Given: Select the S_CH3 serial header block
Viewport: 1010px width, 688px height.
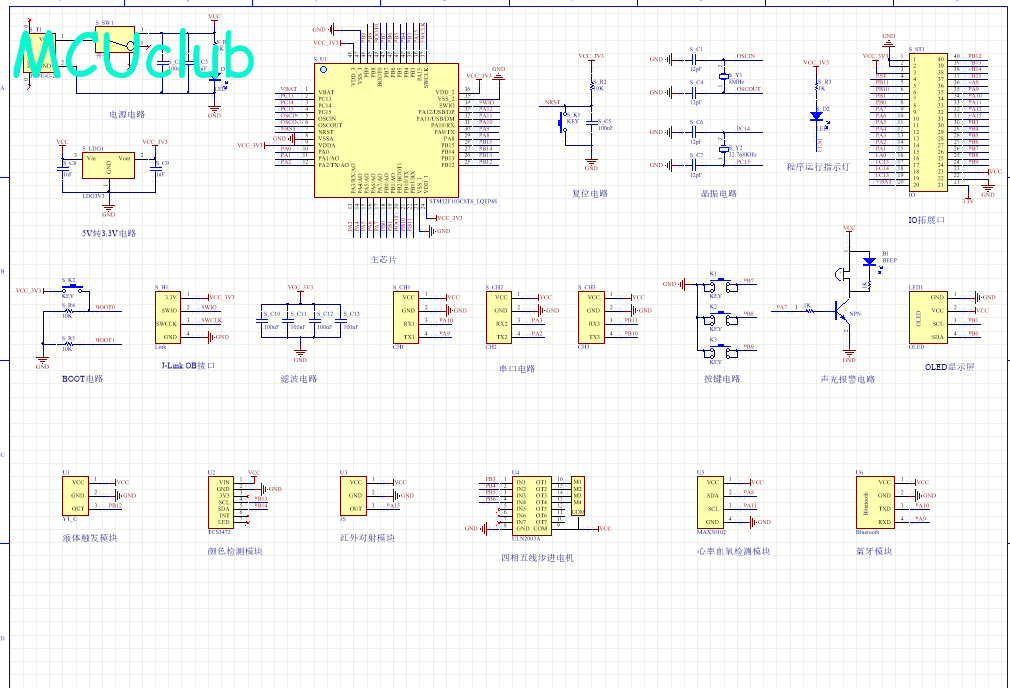Looking at the screenshot, I should click(x=591, y=317).
